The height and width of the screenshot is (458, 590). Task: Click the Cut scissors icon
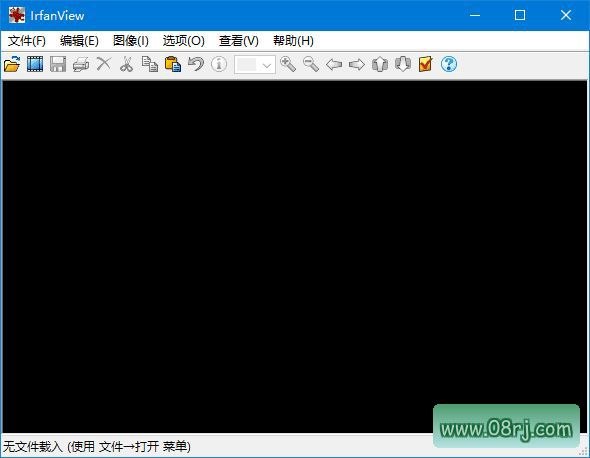(127, 64)
